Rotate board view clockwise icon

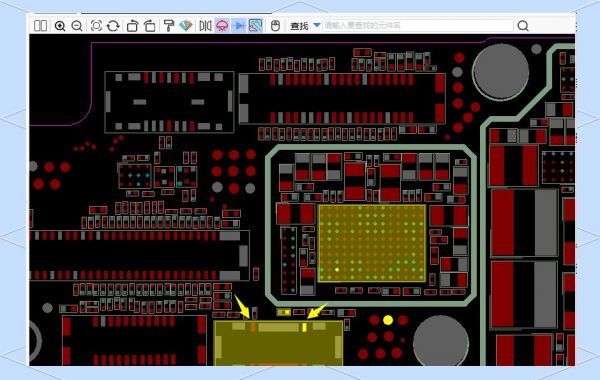[x=132, y=26]
